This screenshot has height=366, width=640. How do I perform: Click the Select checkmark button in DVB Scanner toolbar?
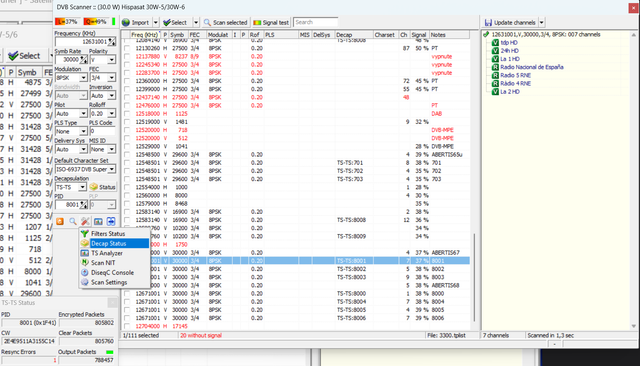pyautogui.click(x=175, y=22)
